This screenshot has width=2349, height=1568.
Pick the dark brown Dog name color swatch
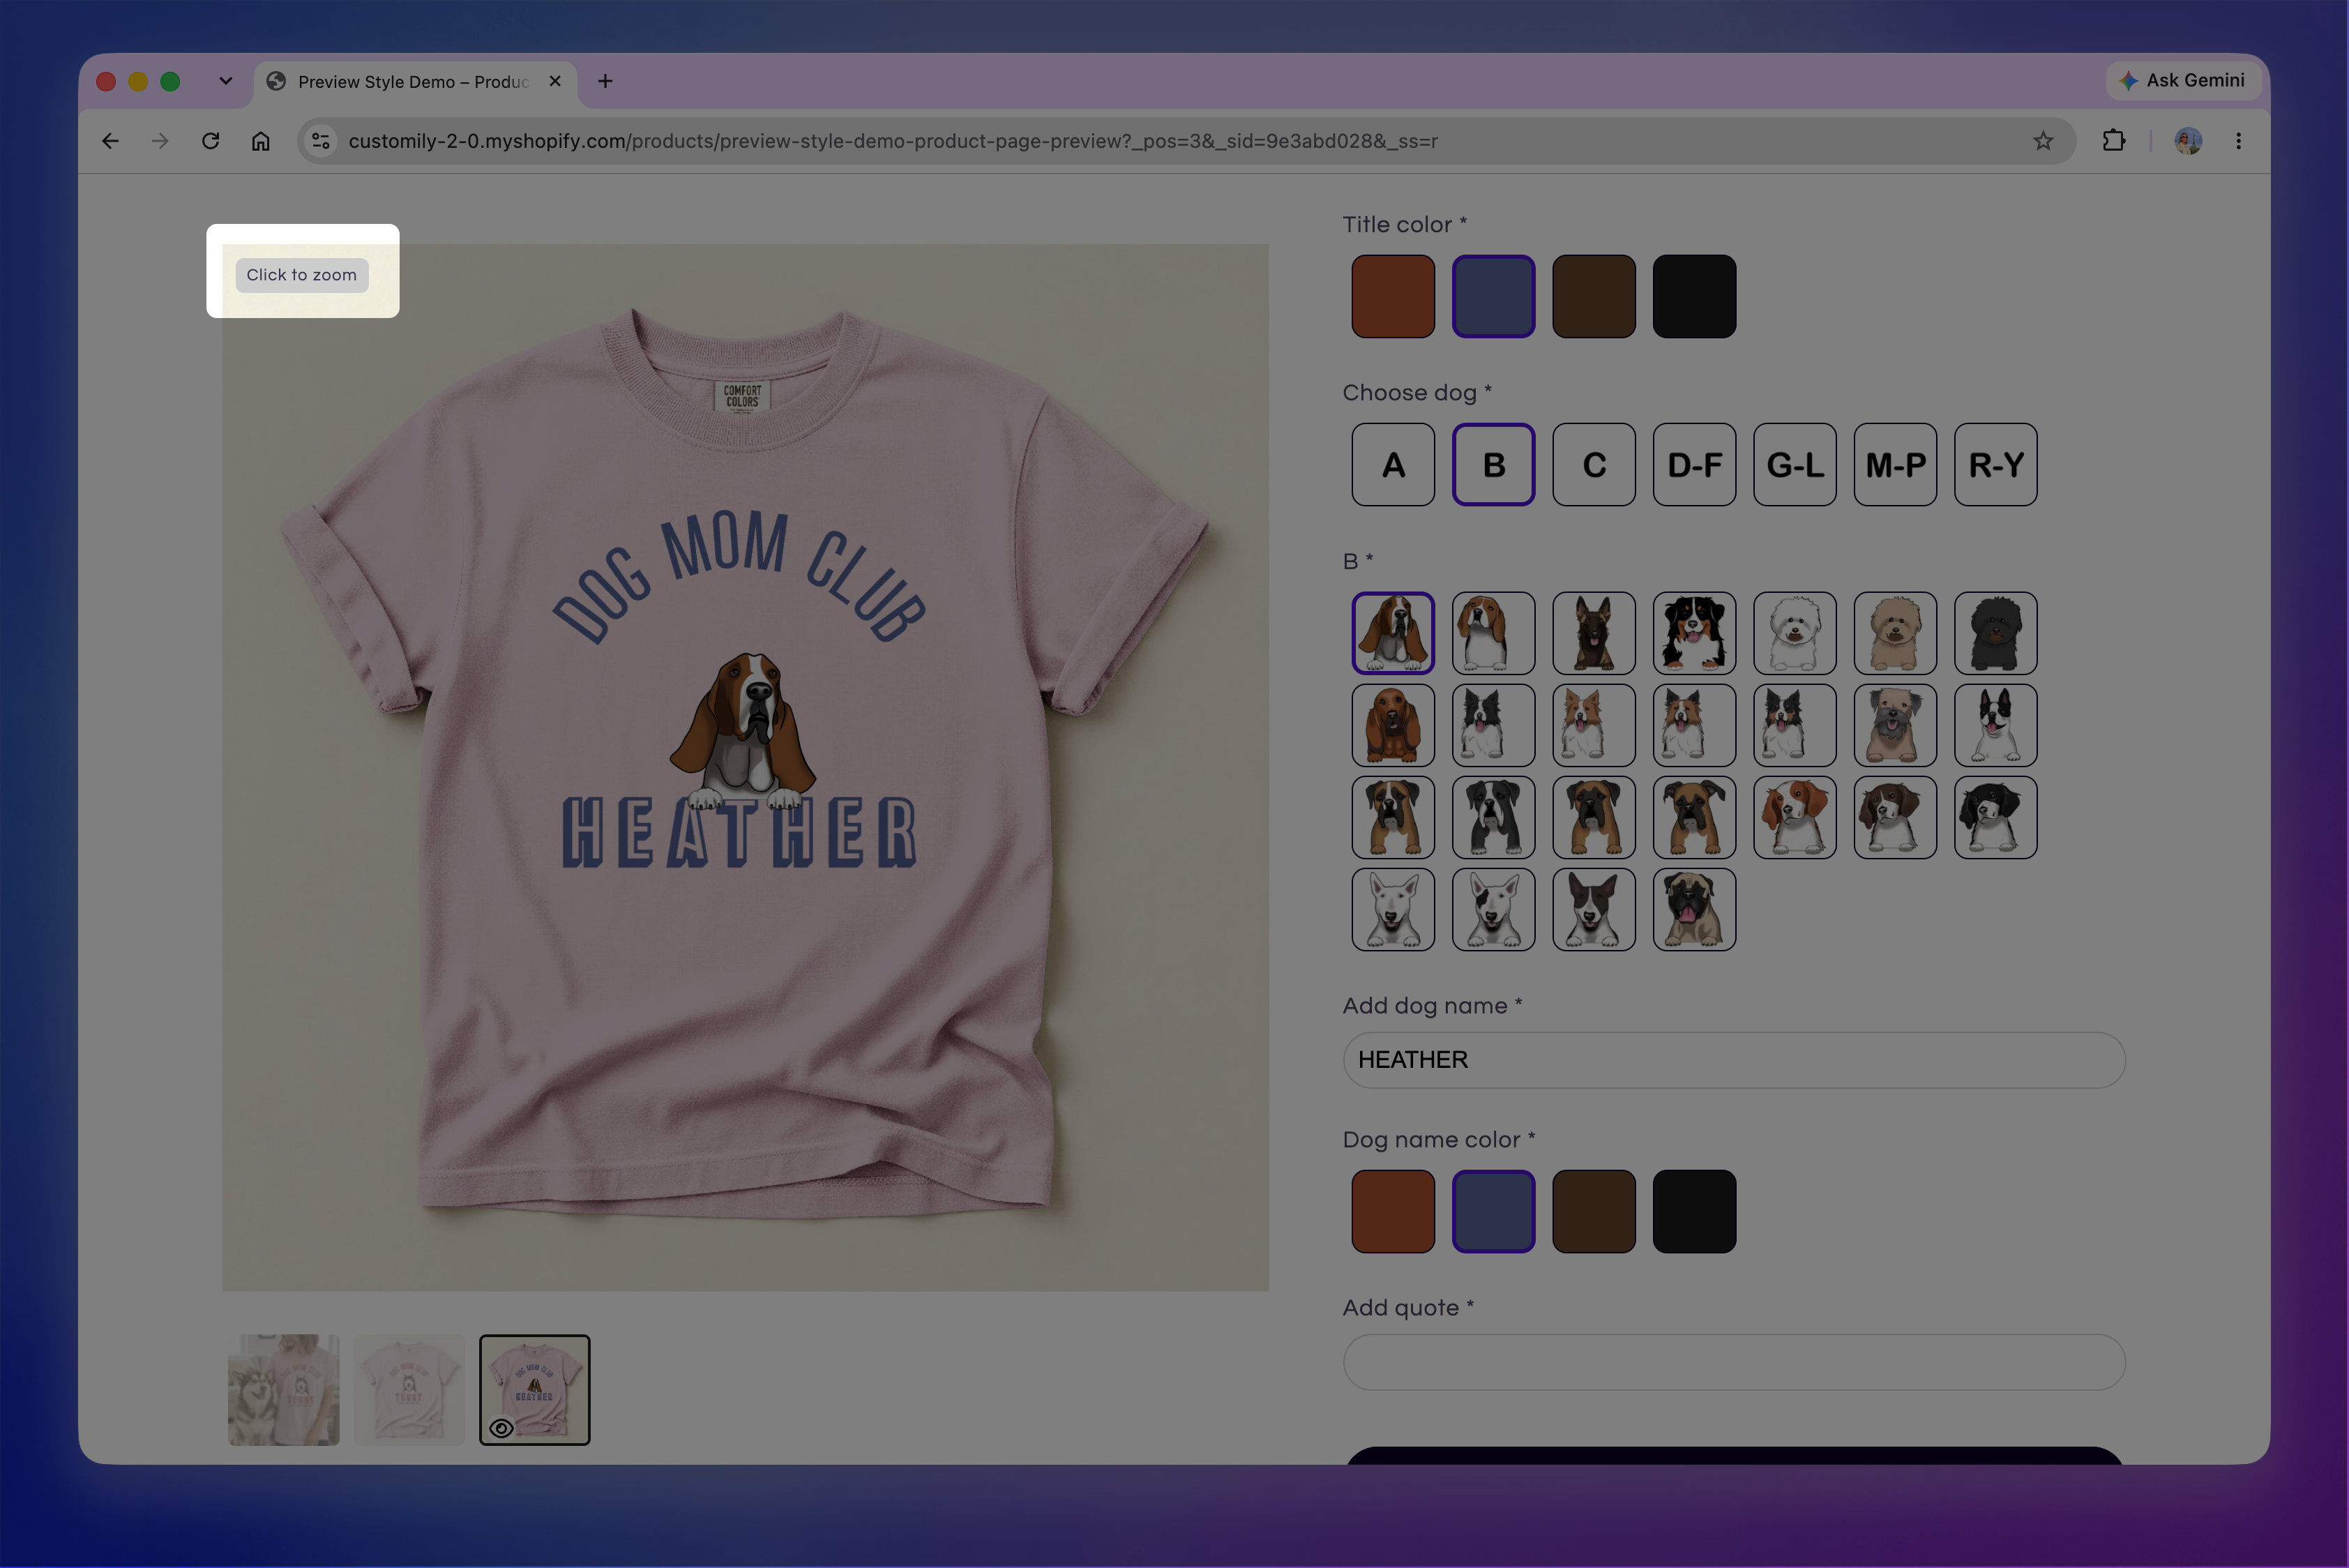[1594, 1211]
